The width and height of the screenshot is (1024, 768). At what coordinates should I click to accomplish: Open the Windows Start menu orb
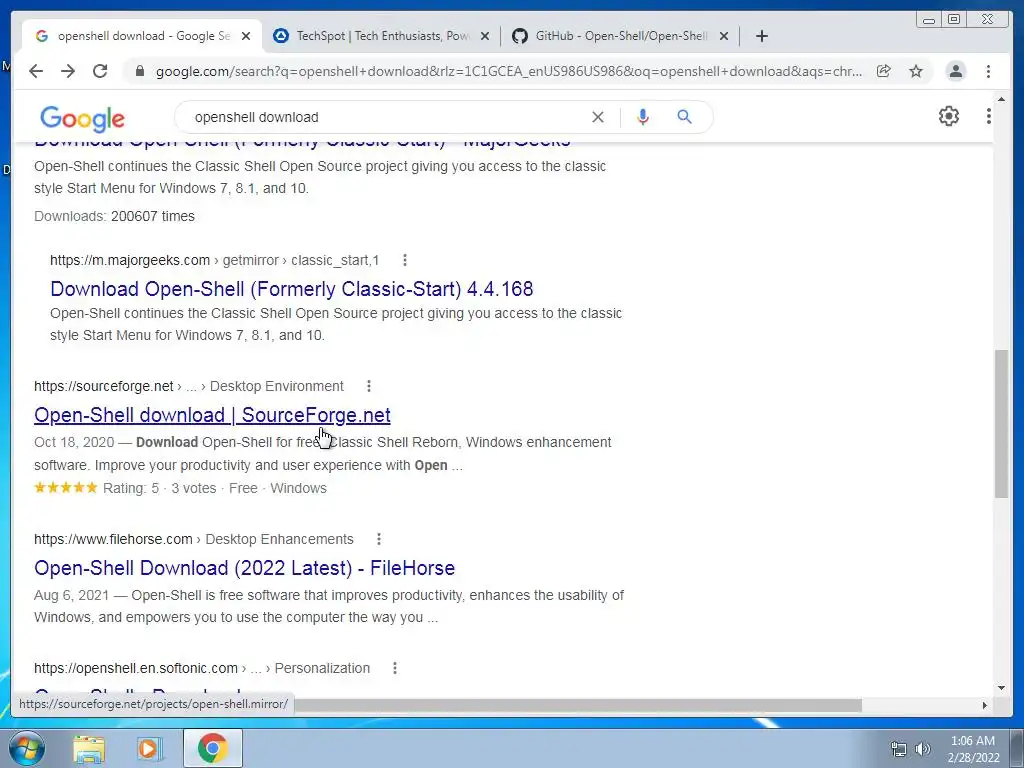click(x=27, y=748)
